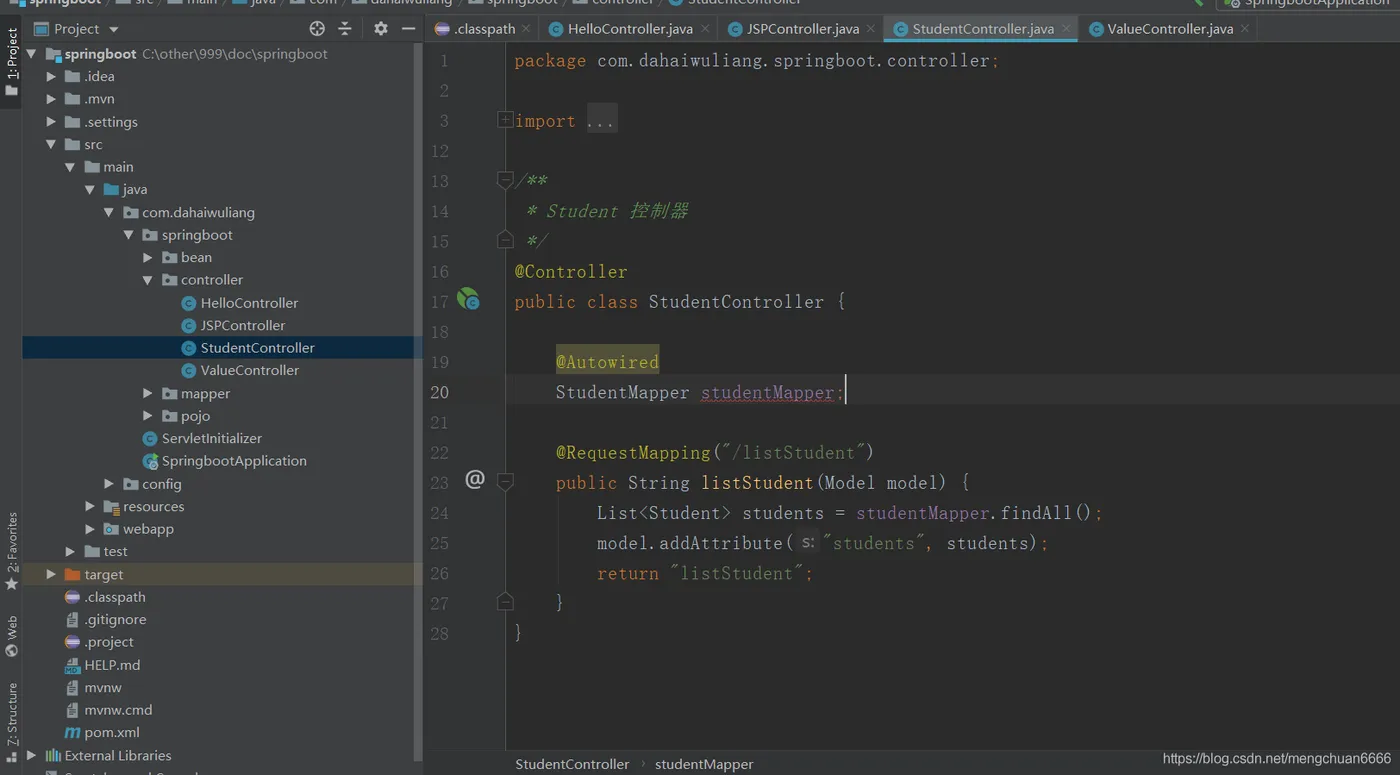Viewport: 1400px width, 775px height.
Task: Click the request mapping @ gutter icon
Action: point(475,480)
